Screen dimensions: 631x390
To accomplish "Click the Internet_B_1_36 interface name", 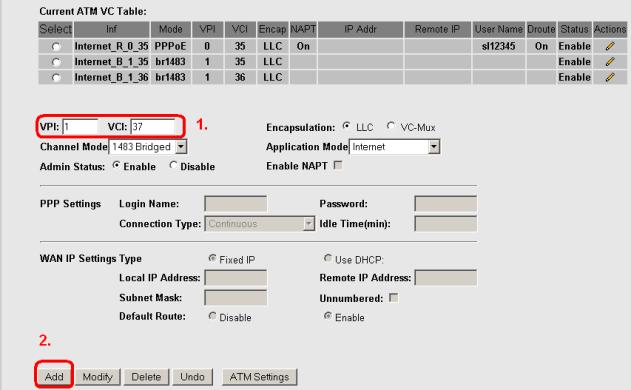I will click(x=111, y=77).
